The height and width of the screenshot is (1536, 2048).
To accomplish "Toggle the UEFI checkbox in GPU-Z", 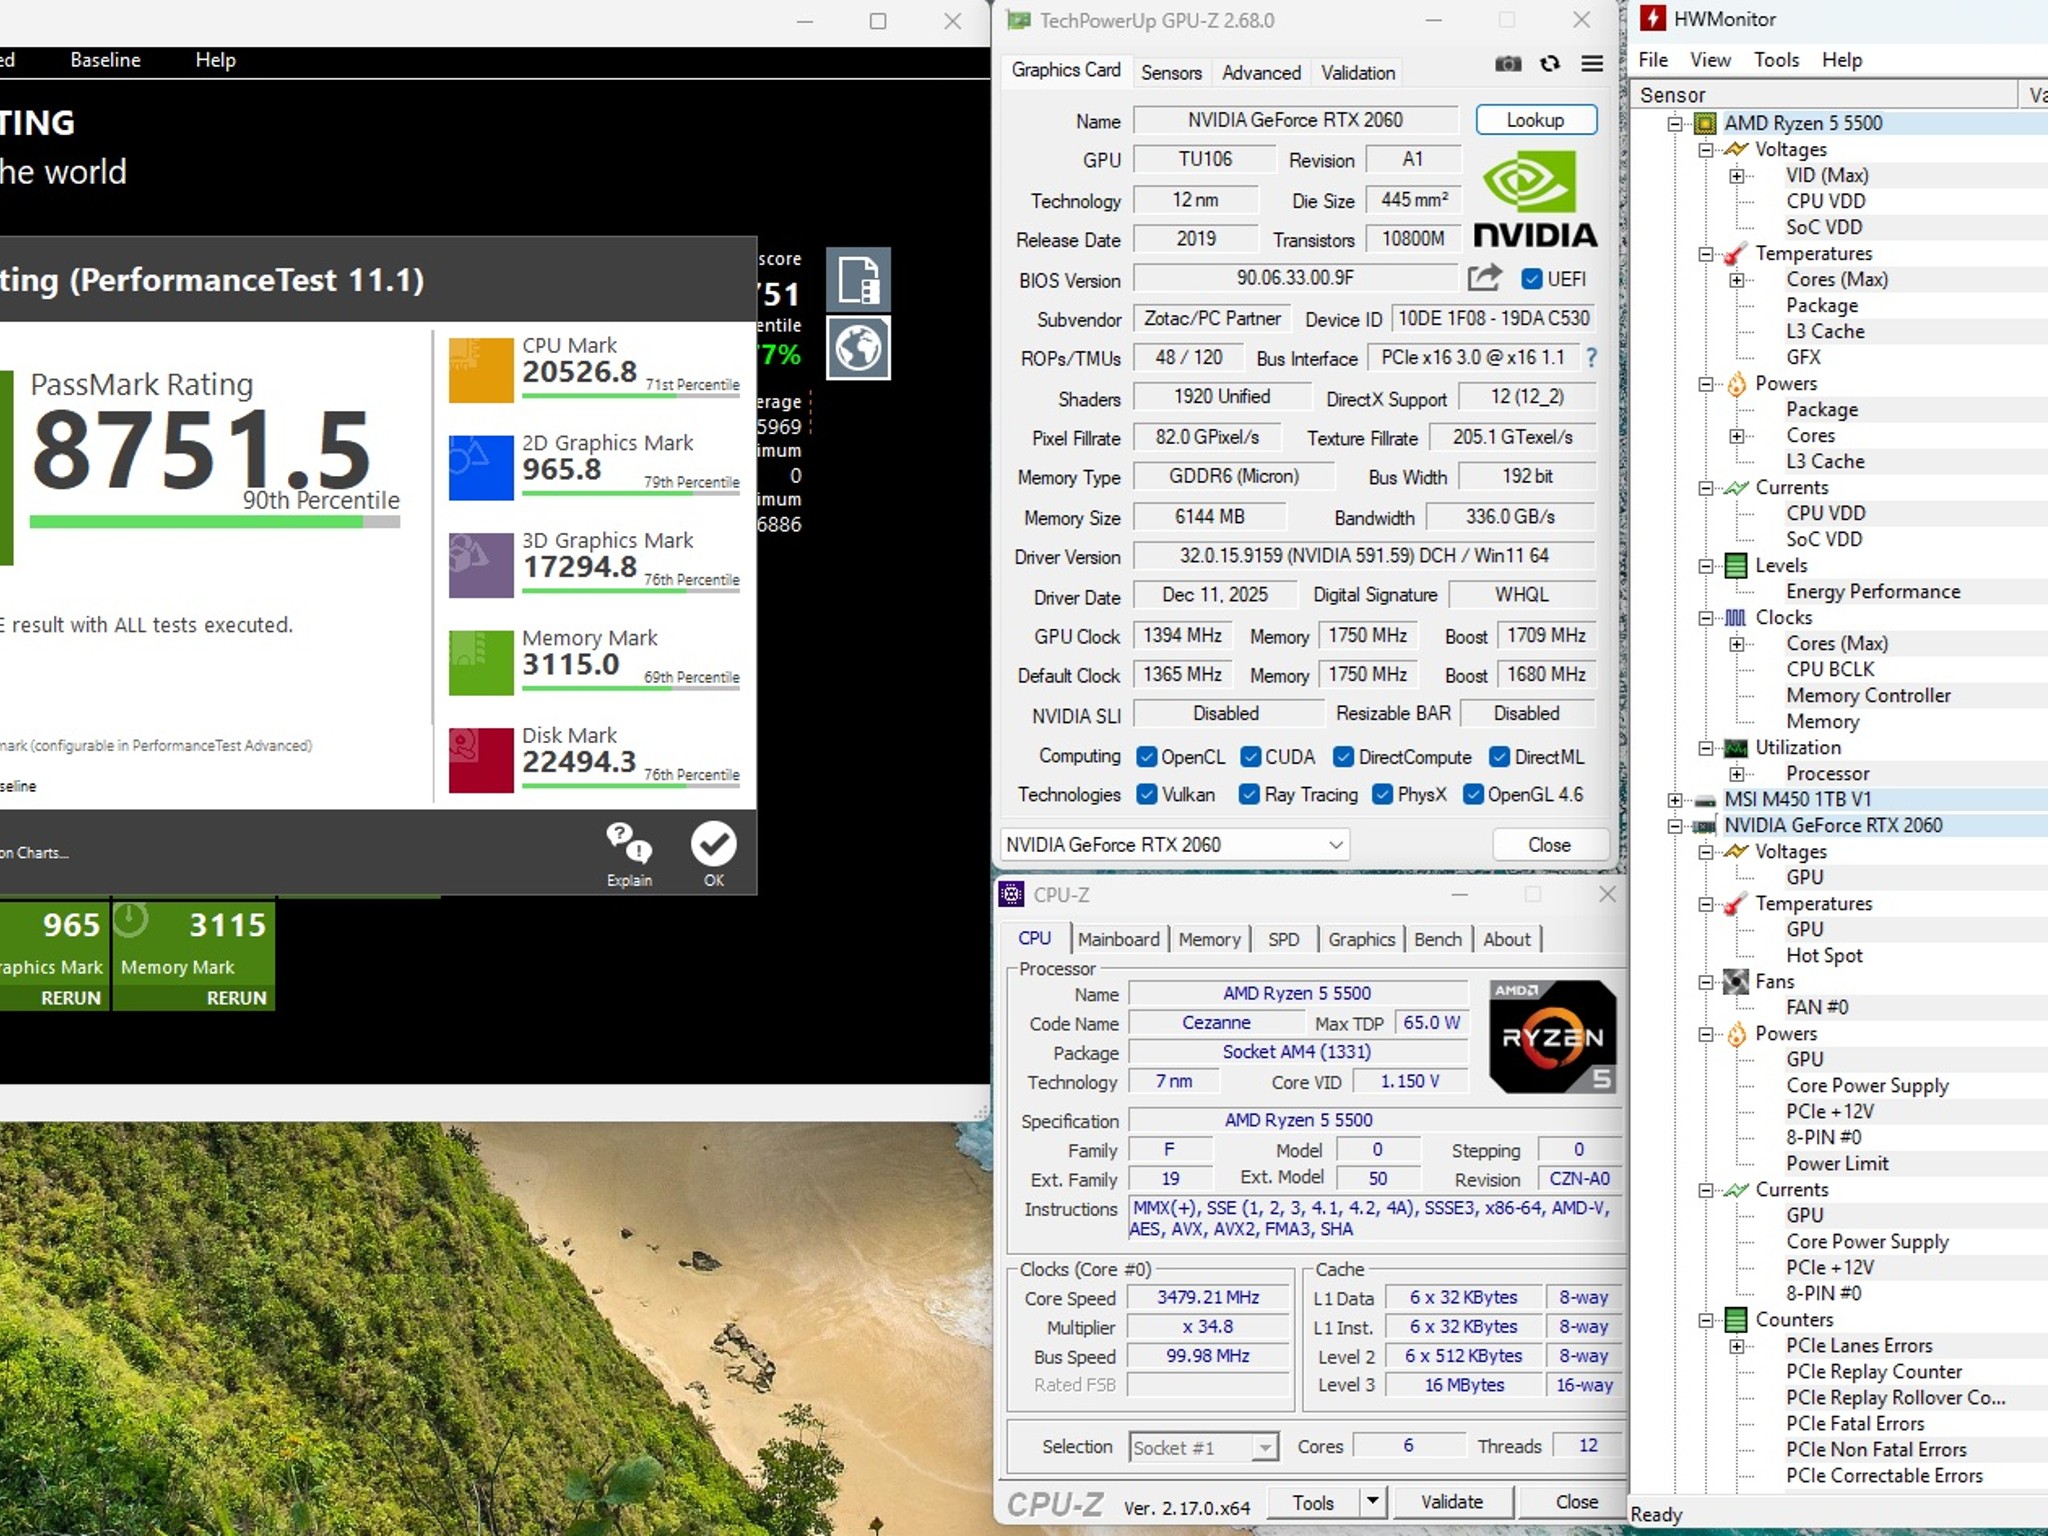I will pos(1531,279).
